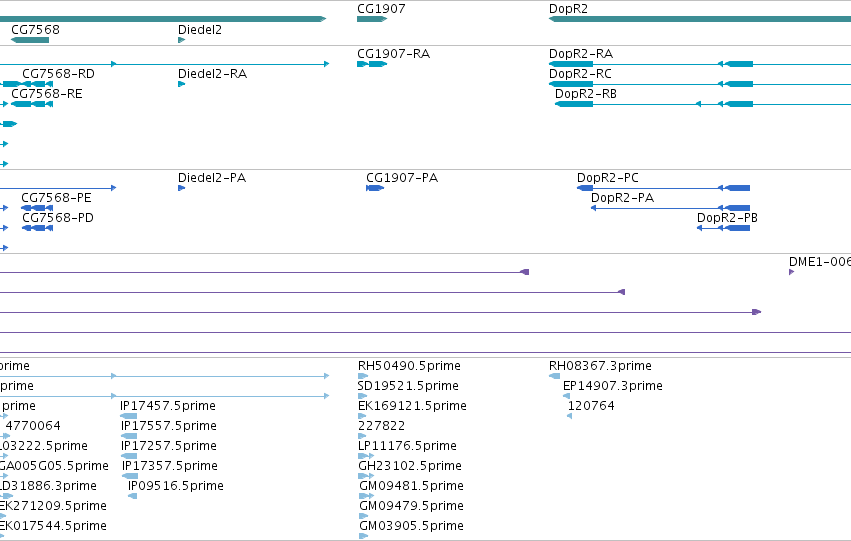851x541 pixels.
Task: Select EST IP17357.5prime
Action: pyautogui.click(x=169, y=466)
